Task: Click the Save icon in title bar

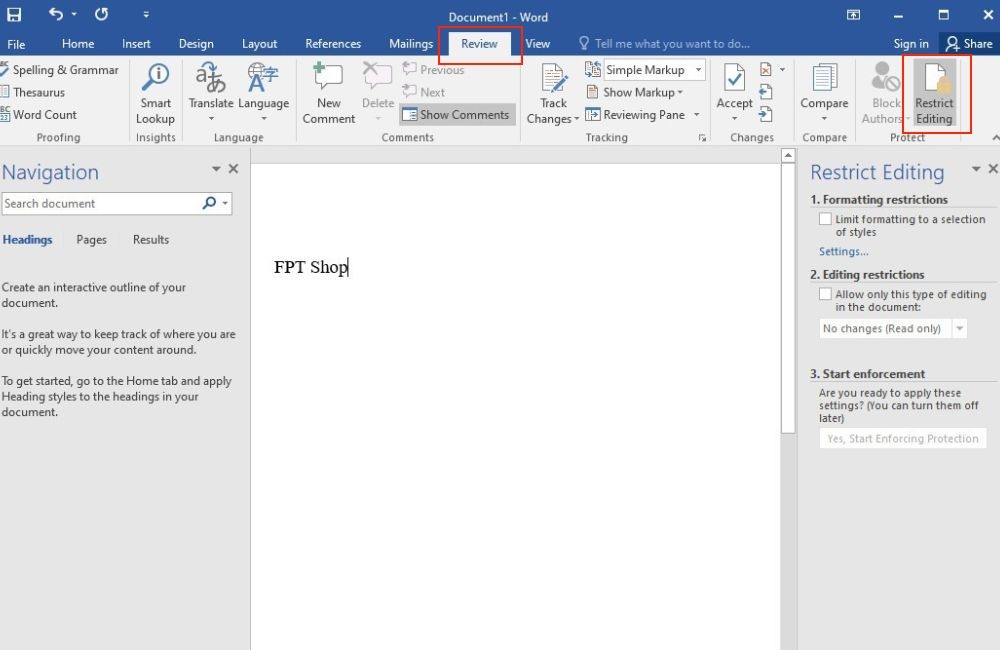Action: pos(14,14)
